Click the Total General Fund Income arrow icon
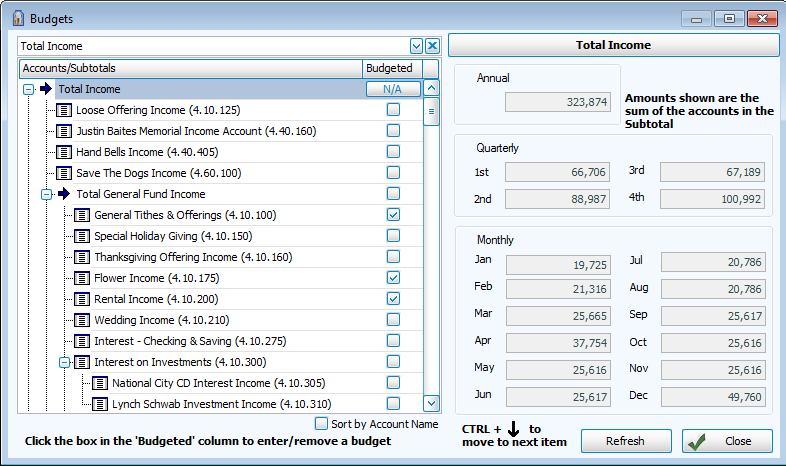The width and height of the screenshot is (786, 466). [64, 194]
